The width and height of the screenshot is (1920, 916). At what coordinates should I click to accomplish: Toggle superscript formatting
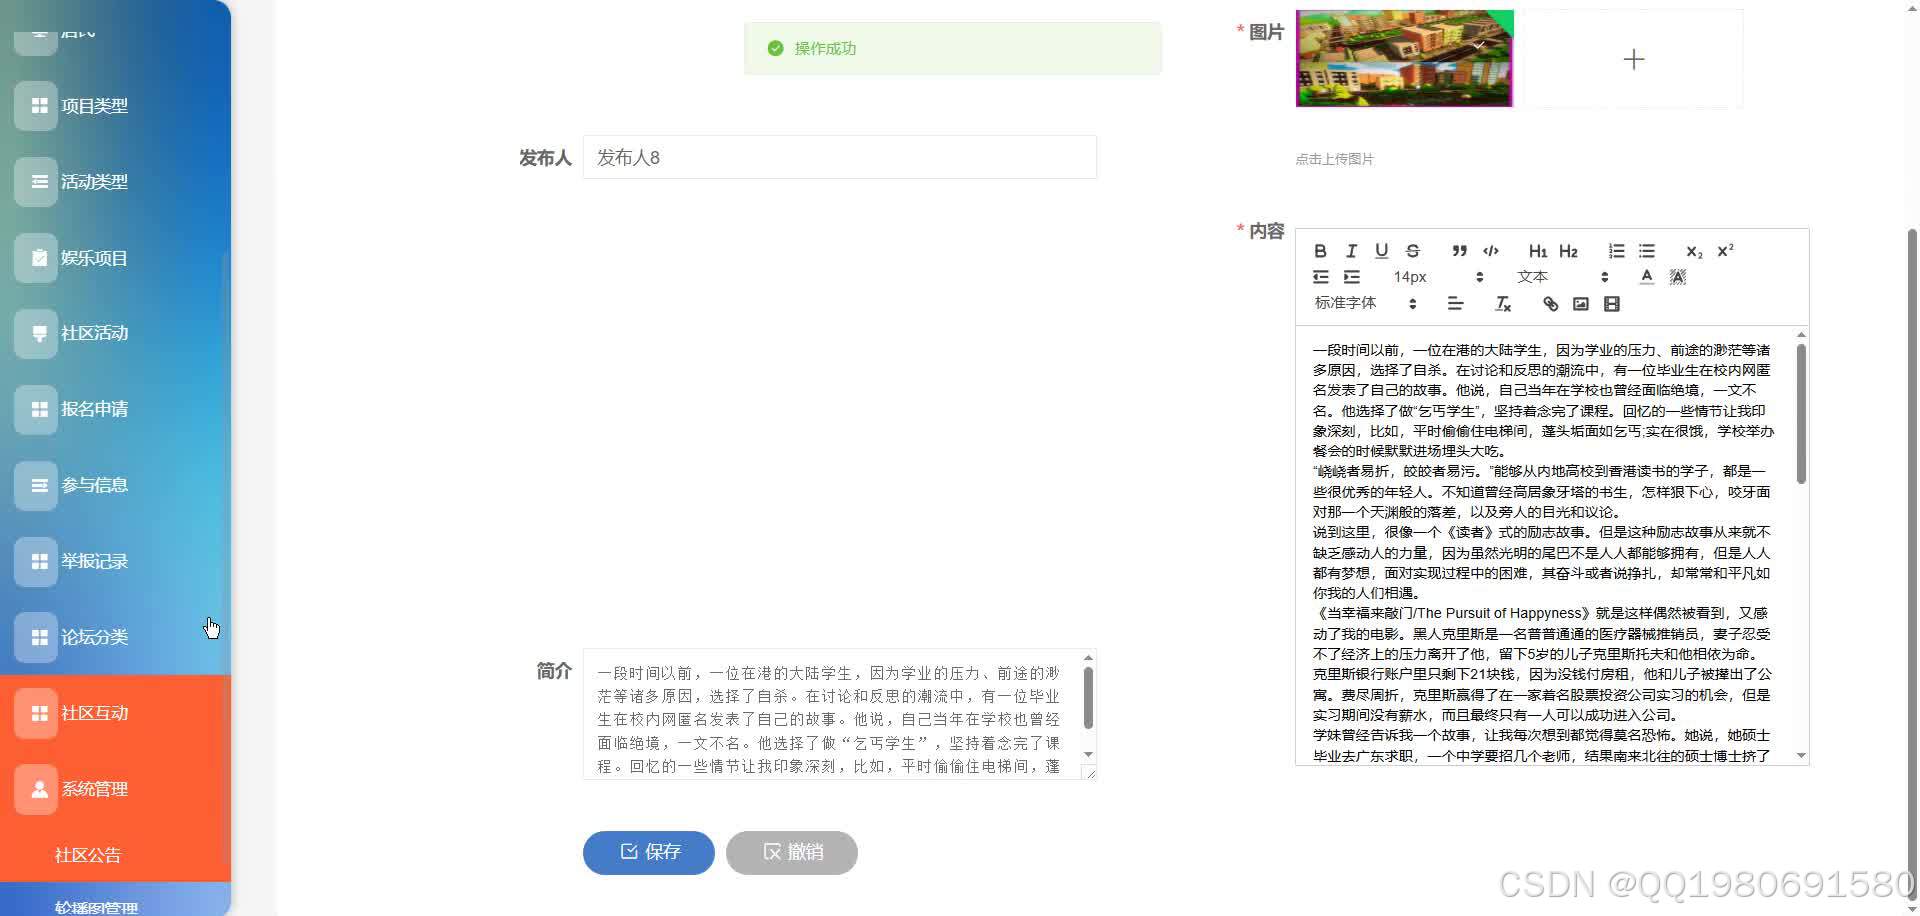point(1724,250)
